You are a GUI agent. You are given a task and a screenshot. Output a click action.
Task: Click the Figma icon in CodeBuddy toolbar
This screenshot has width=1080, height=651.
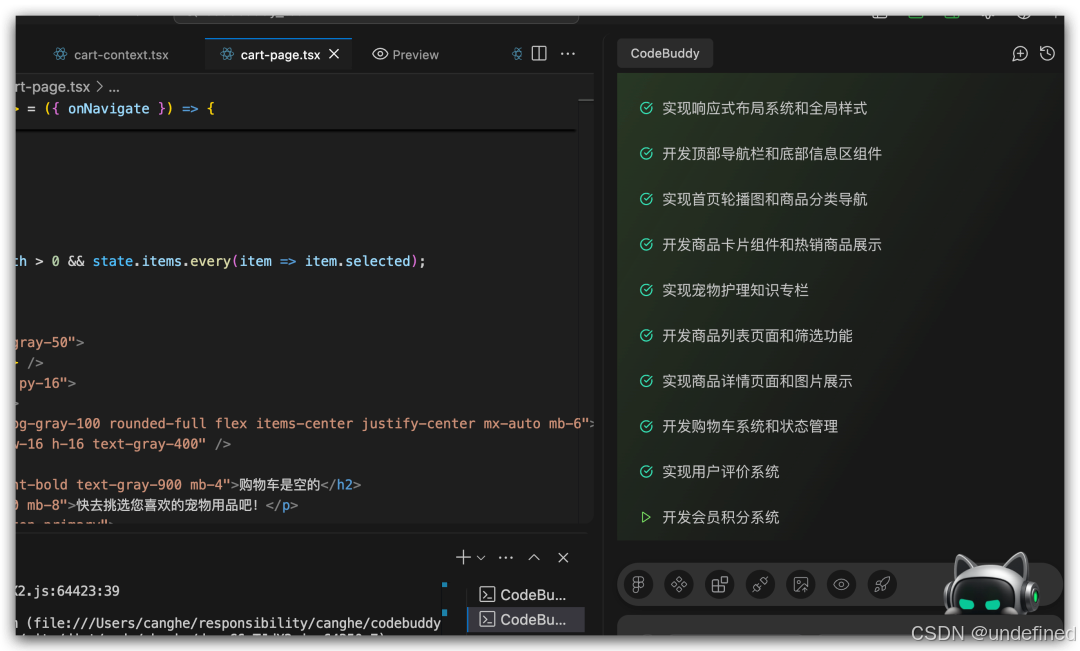pos(638,585)
